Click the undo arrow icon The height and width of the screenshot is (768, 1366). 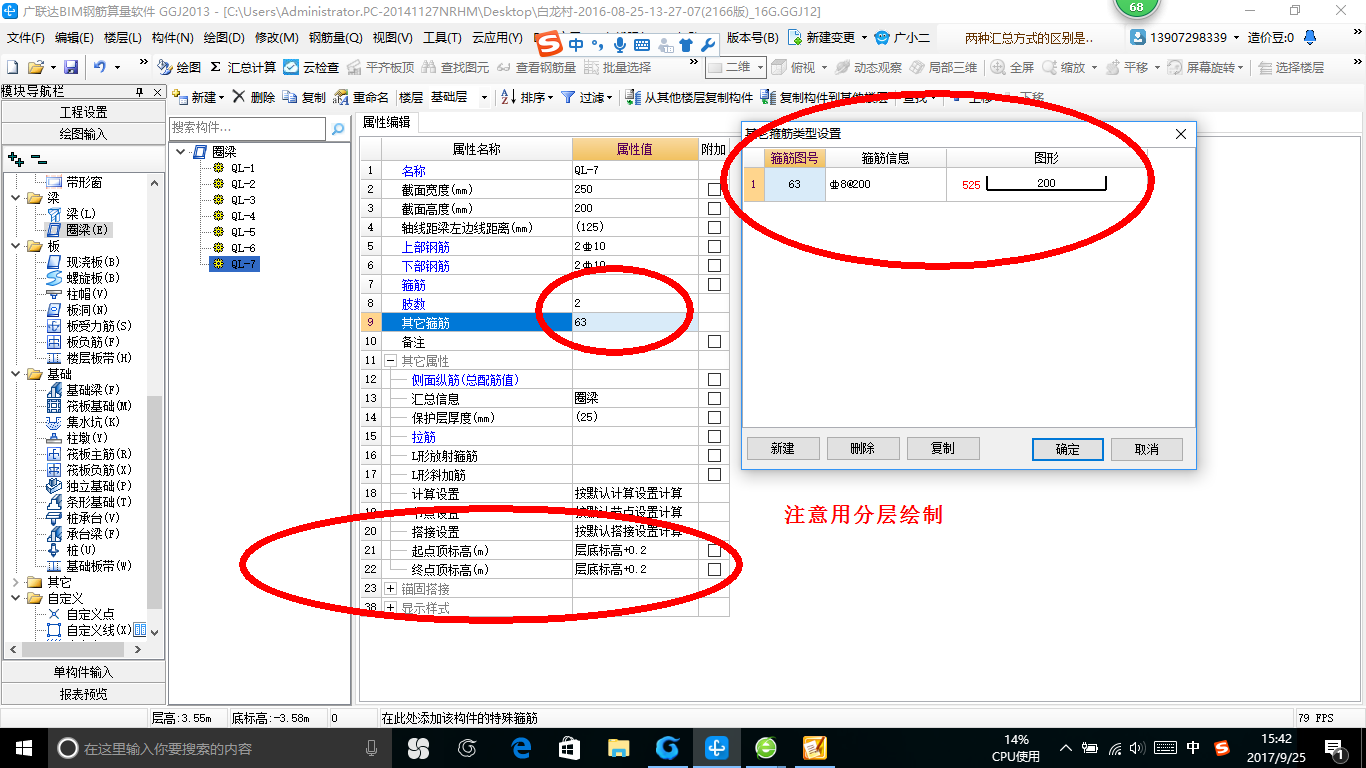pyautogui.click(x=100, y=67)
